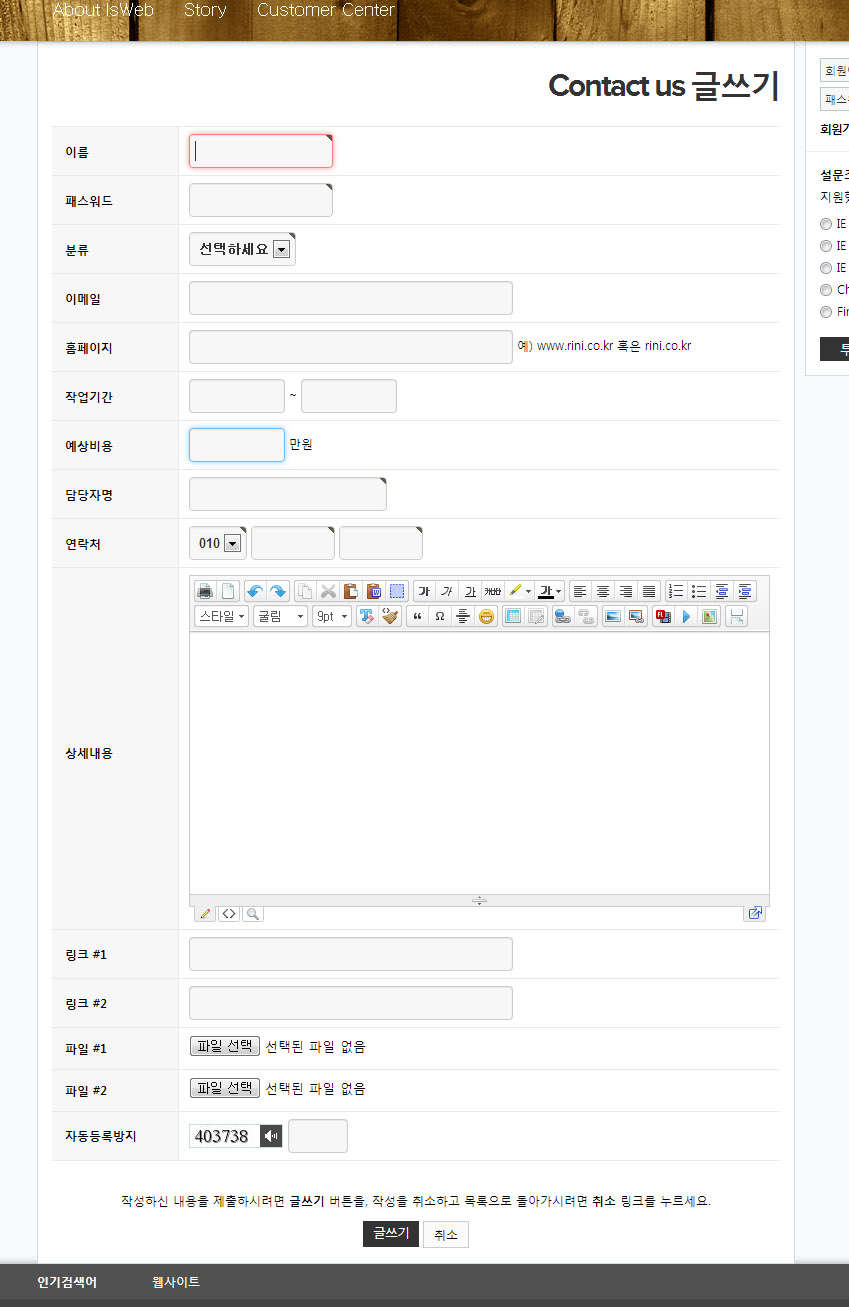Select the first IE poll radio option

(x=826, y=224)
